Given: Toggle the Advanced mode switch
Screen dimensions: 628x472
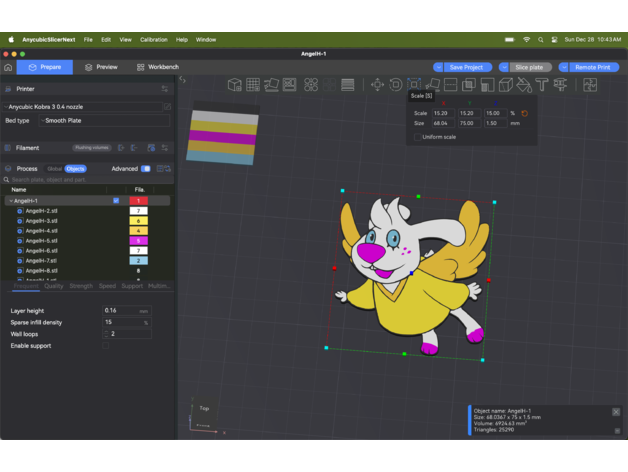Looking at the screenshot, I should click(146, 169).
